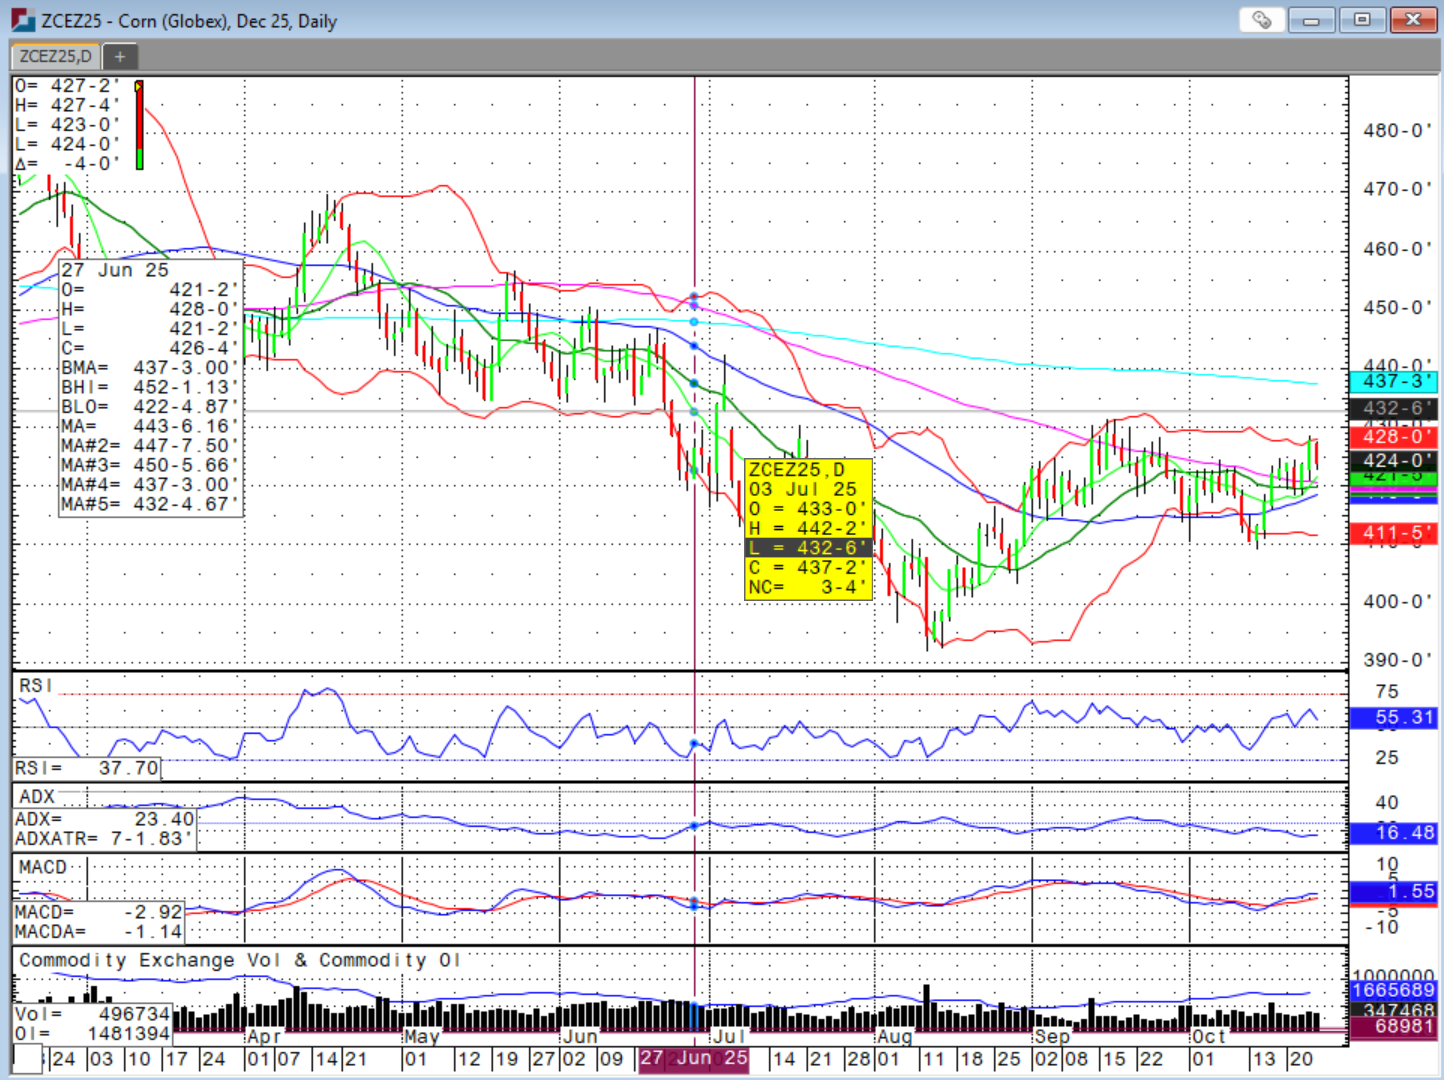Minimize the chart window
Image resolution: width=1444 pixels, height=1080 pixels.
coord(1312,20)
